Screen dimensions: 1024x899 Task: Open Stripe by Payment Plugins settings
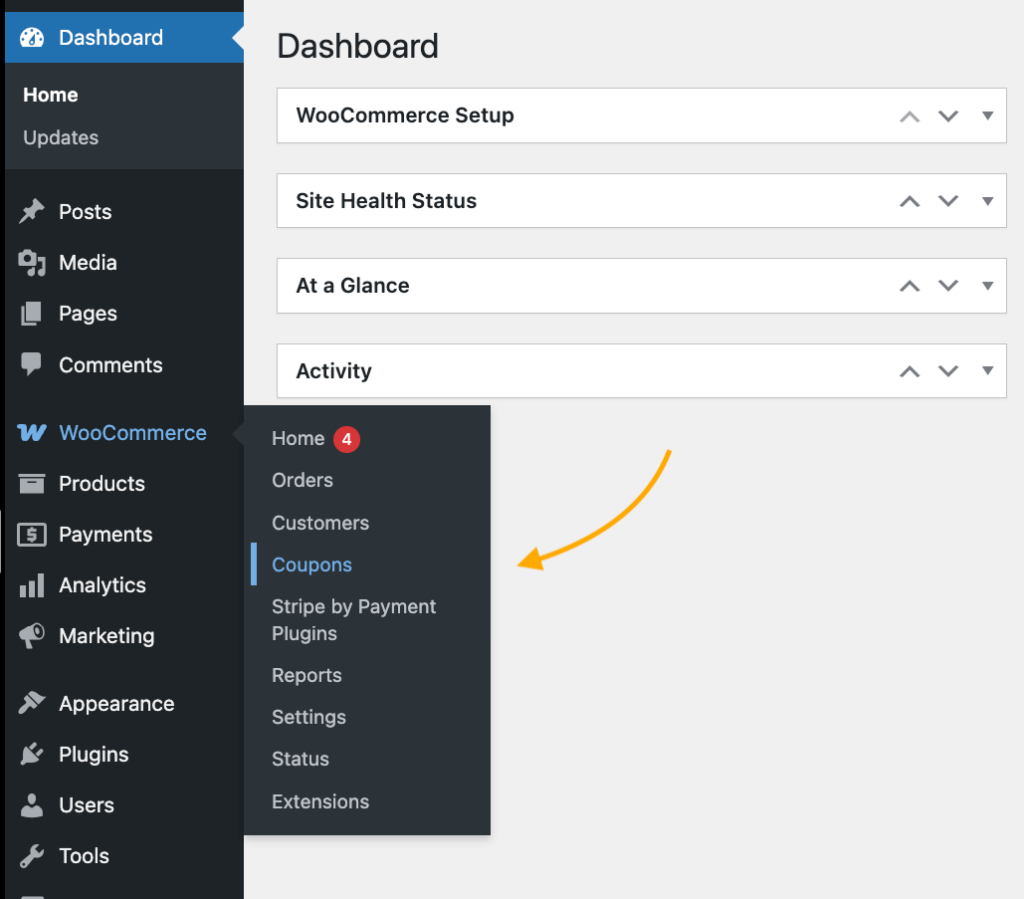pos(353,620)
